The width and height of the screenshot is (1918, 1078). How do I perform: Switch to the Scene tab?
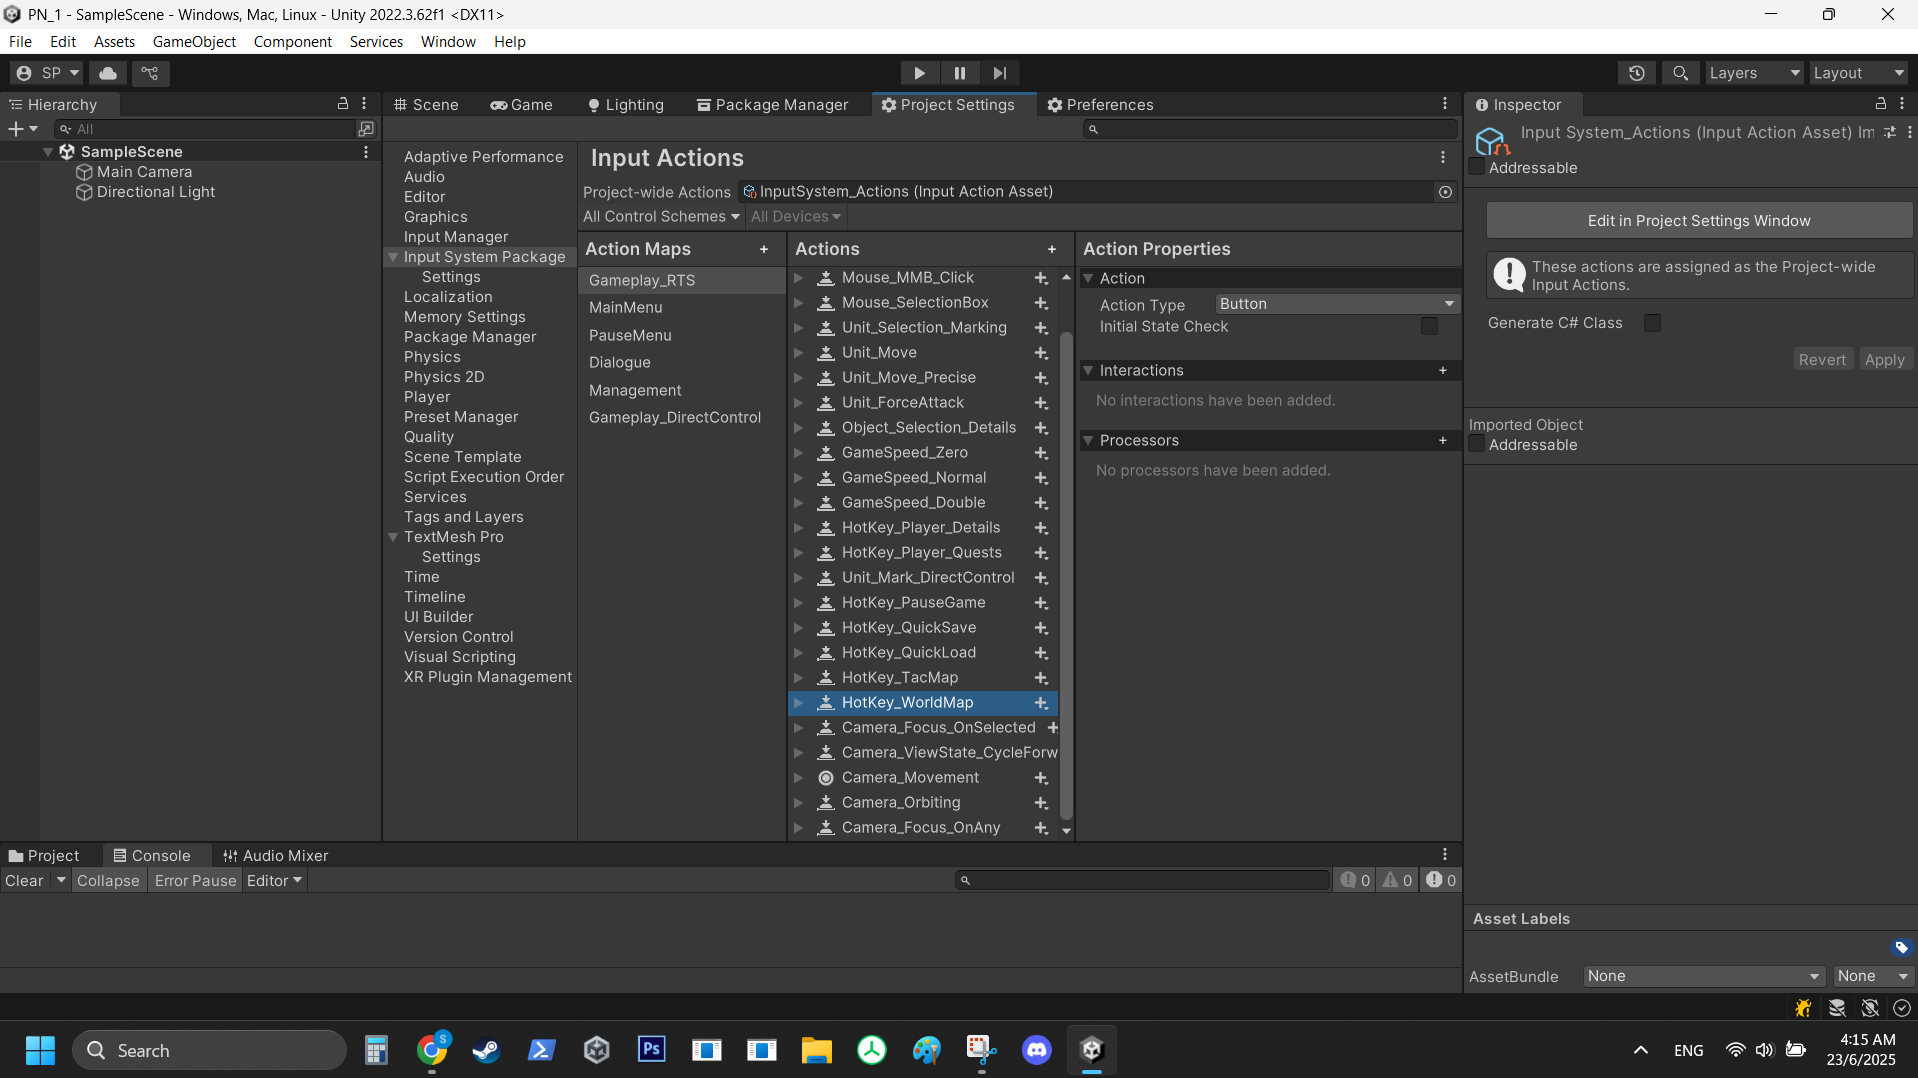pyautogui.click(x=427, y=105)
